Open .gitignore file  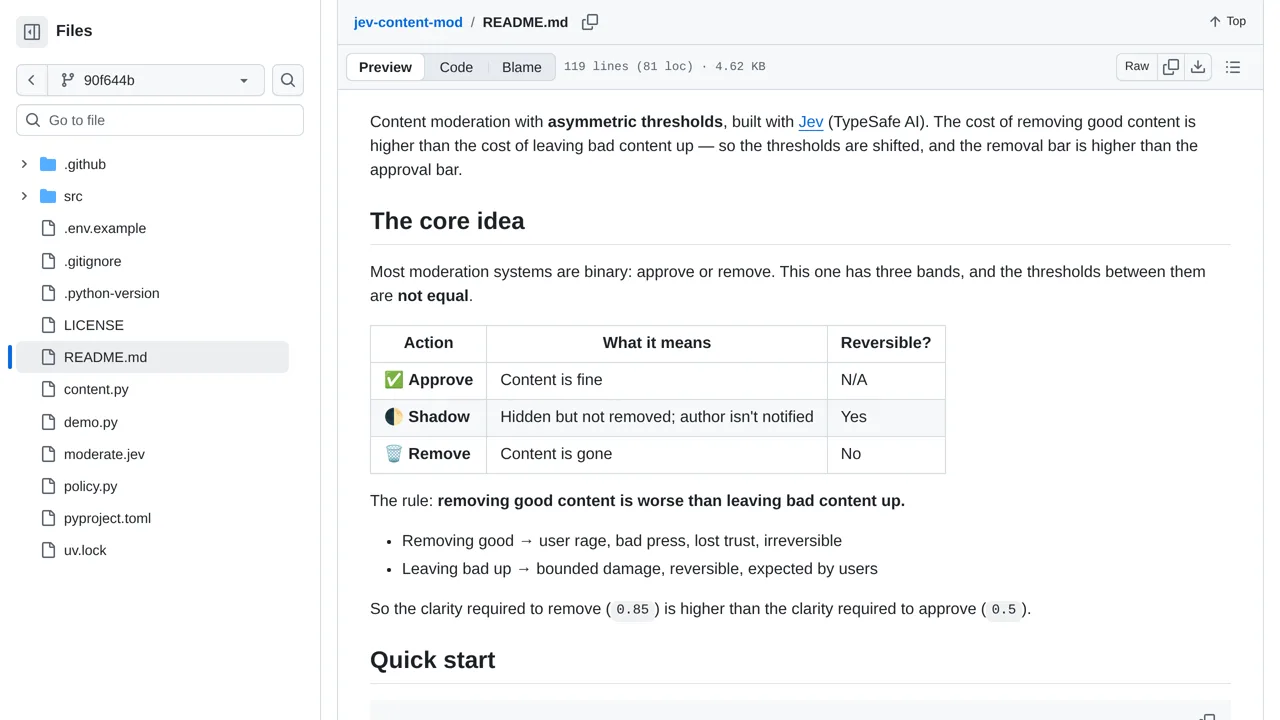(92, 261)
